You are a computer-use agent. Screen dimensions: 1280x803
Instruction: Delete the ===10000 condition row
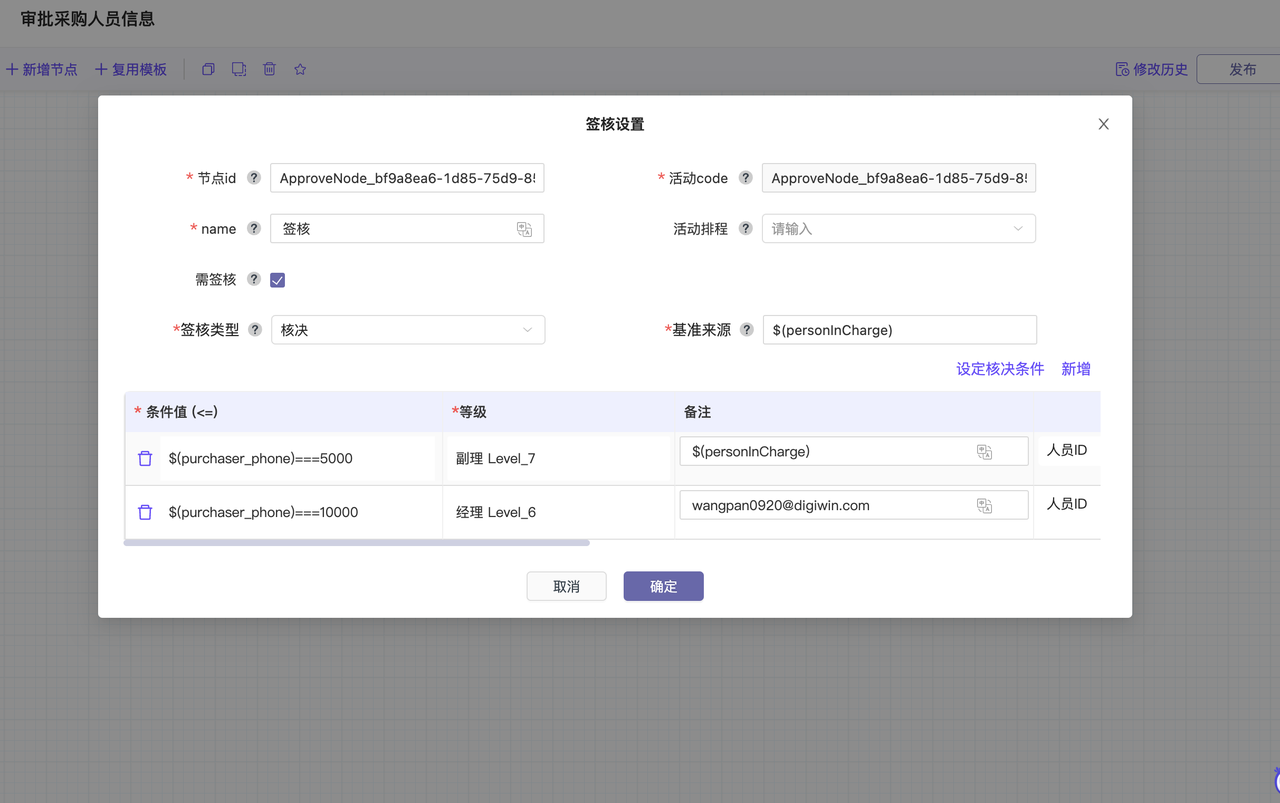click(x=145, y=512)
